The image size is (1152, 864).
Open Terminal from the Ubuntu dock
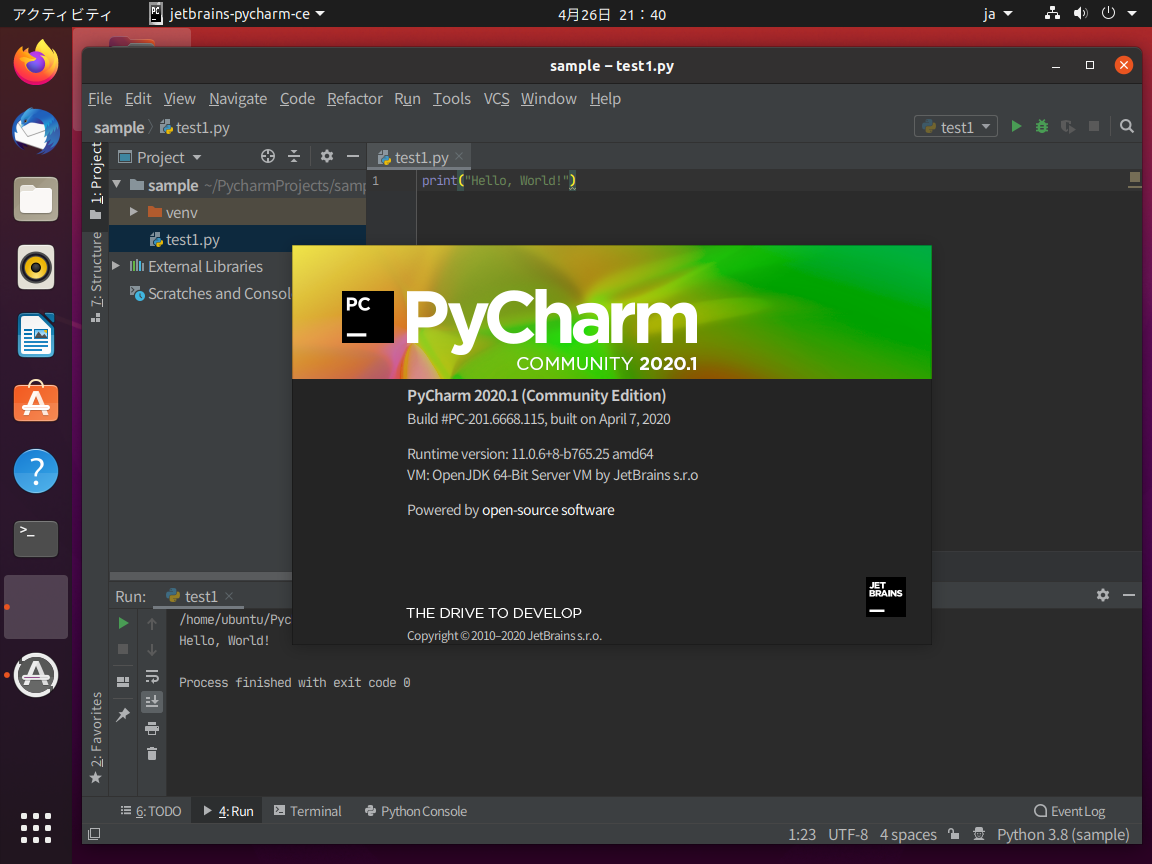point(36,539)
